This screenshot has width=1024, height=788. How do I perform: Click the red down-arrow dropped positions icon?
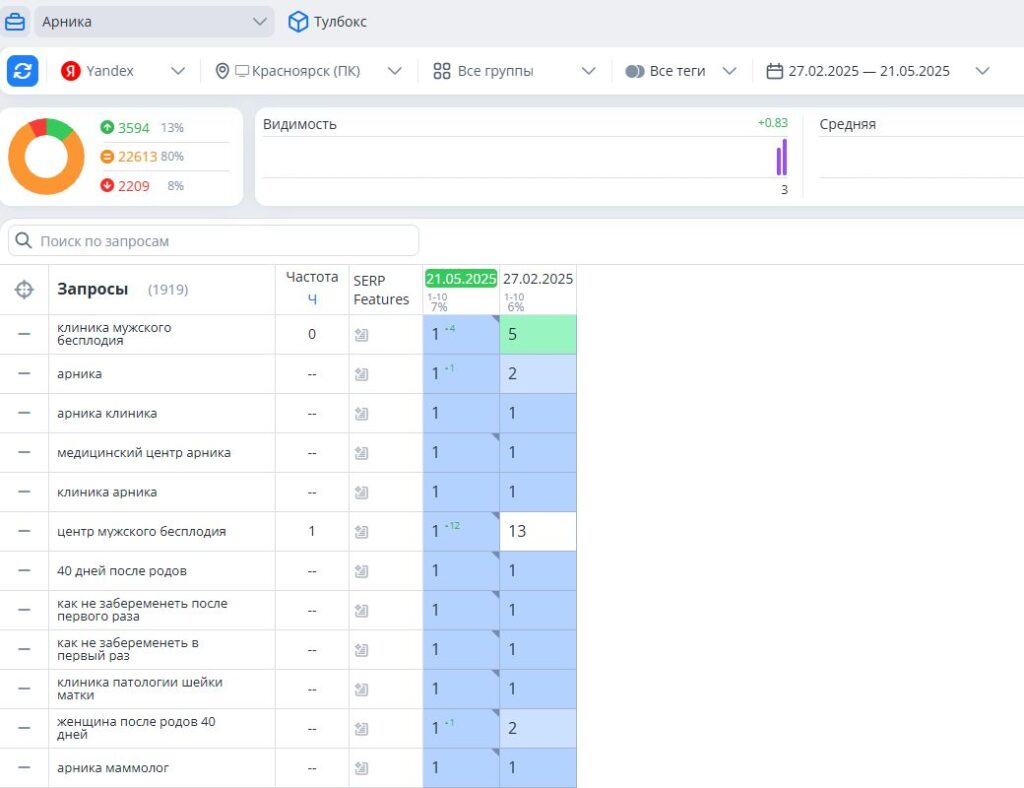107,185
